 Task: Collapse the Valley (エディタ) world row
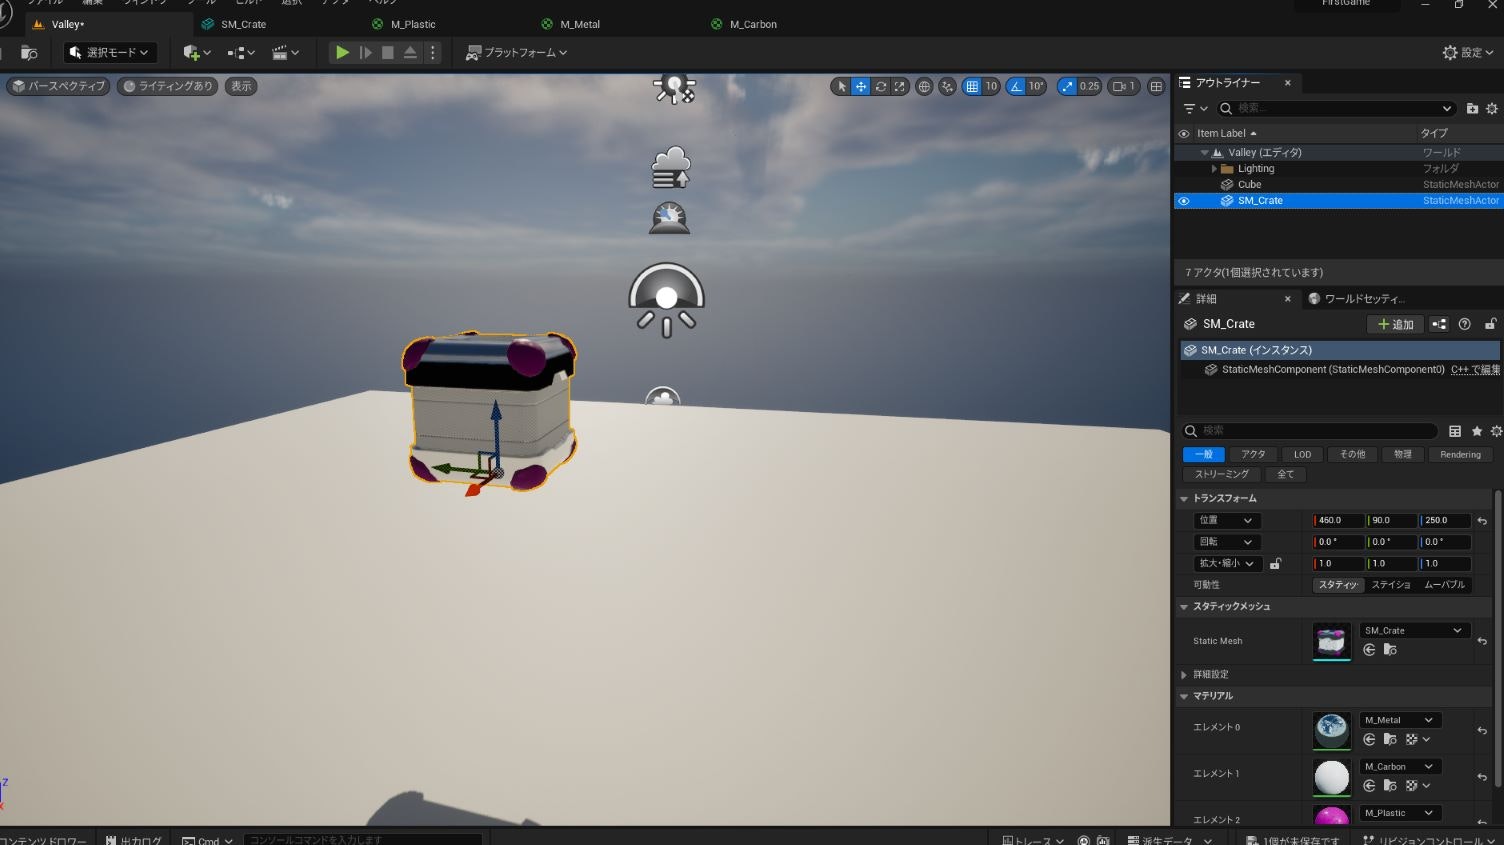pos(1205,153)
